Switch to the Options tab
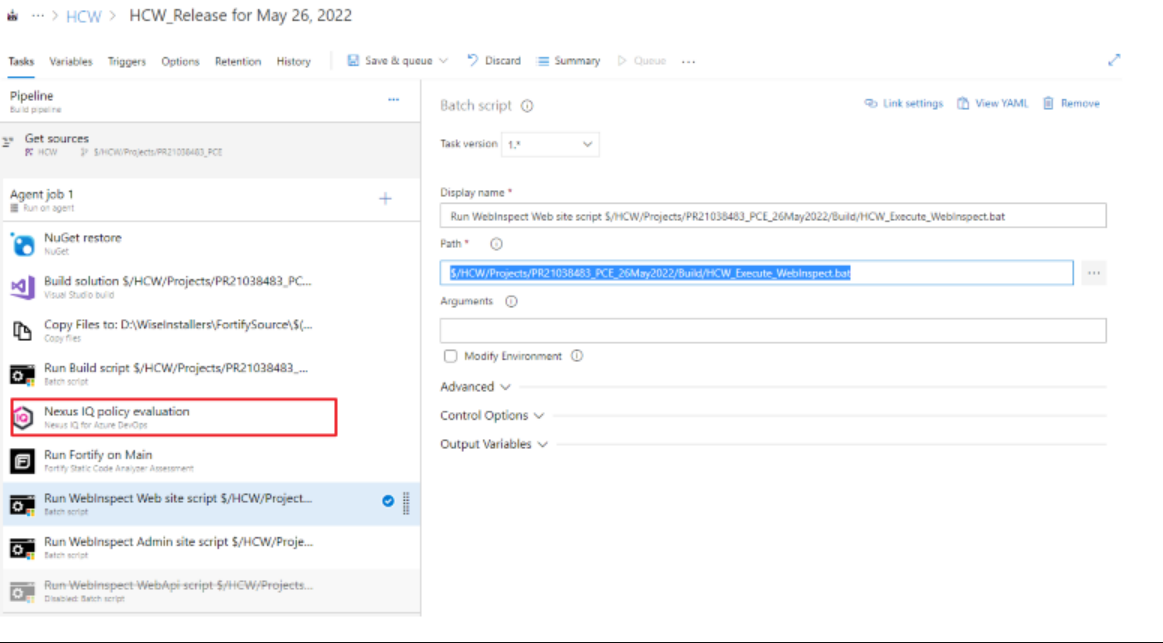The image size is (1163, 643). tap(180, 62)
